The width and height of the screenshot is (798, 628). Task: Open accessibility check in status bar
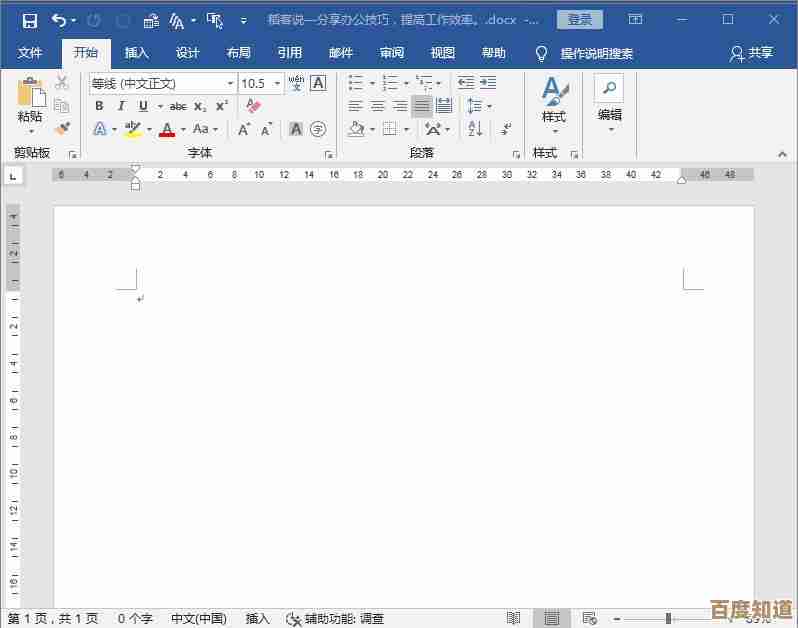point(335,619)
